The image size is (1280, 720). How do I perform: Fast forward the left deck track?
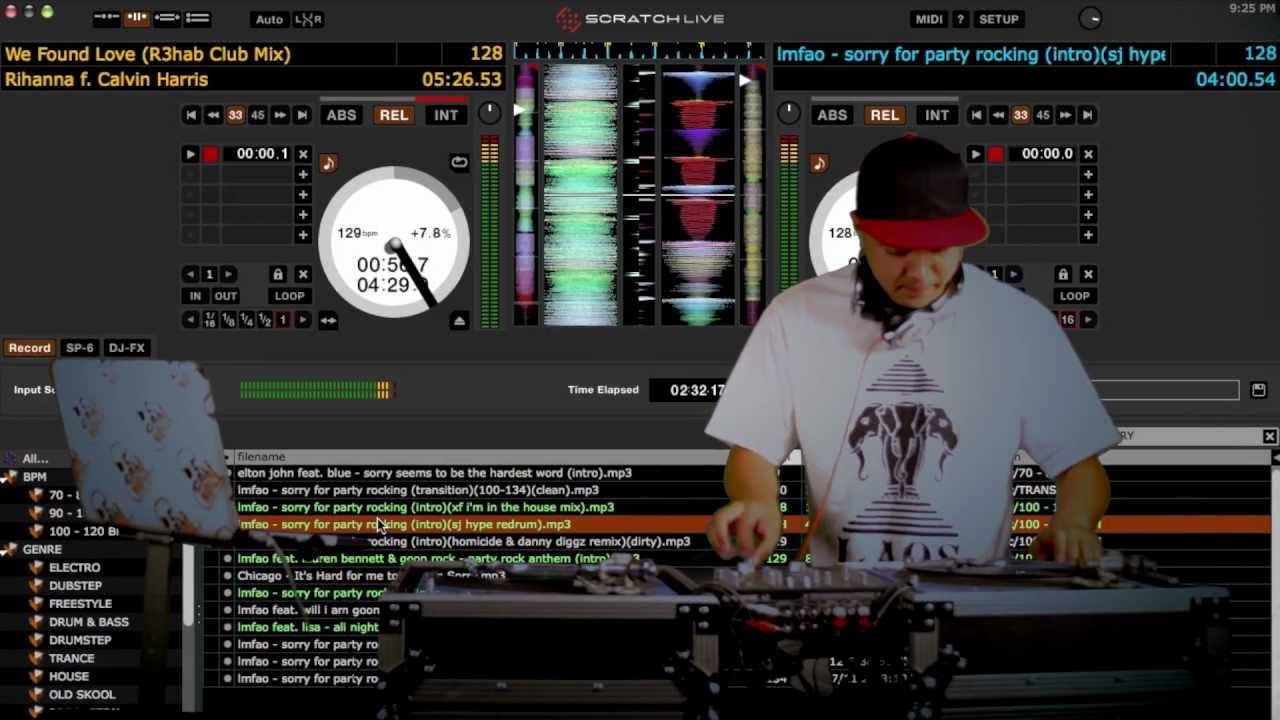pos(280,115)
